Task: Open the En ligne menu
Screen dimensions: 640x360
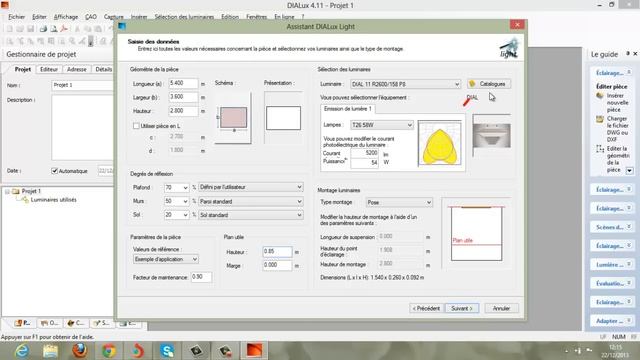Action: (284, 17)
